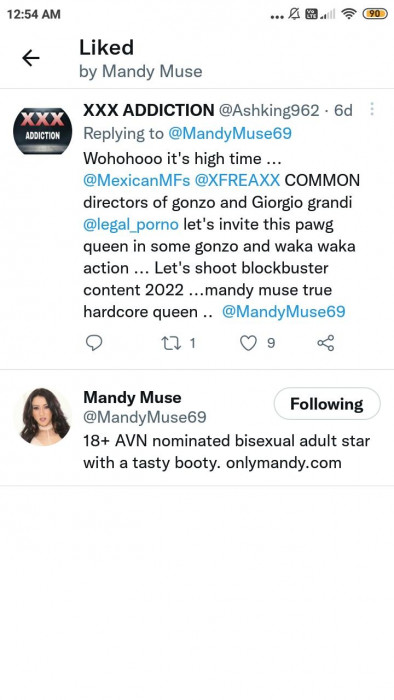
Task: Retweet using the retweet arrows icon
Action: pos(170,343)
